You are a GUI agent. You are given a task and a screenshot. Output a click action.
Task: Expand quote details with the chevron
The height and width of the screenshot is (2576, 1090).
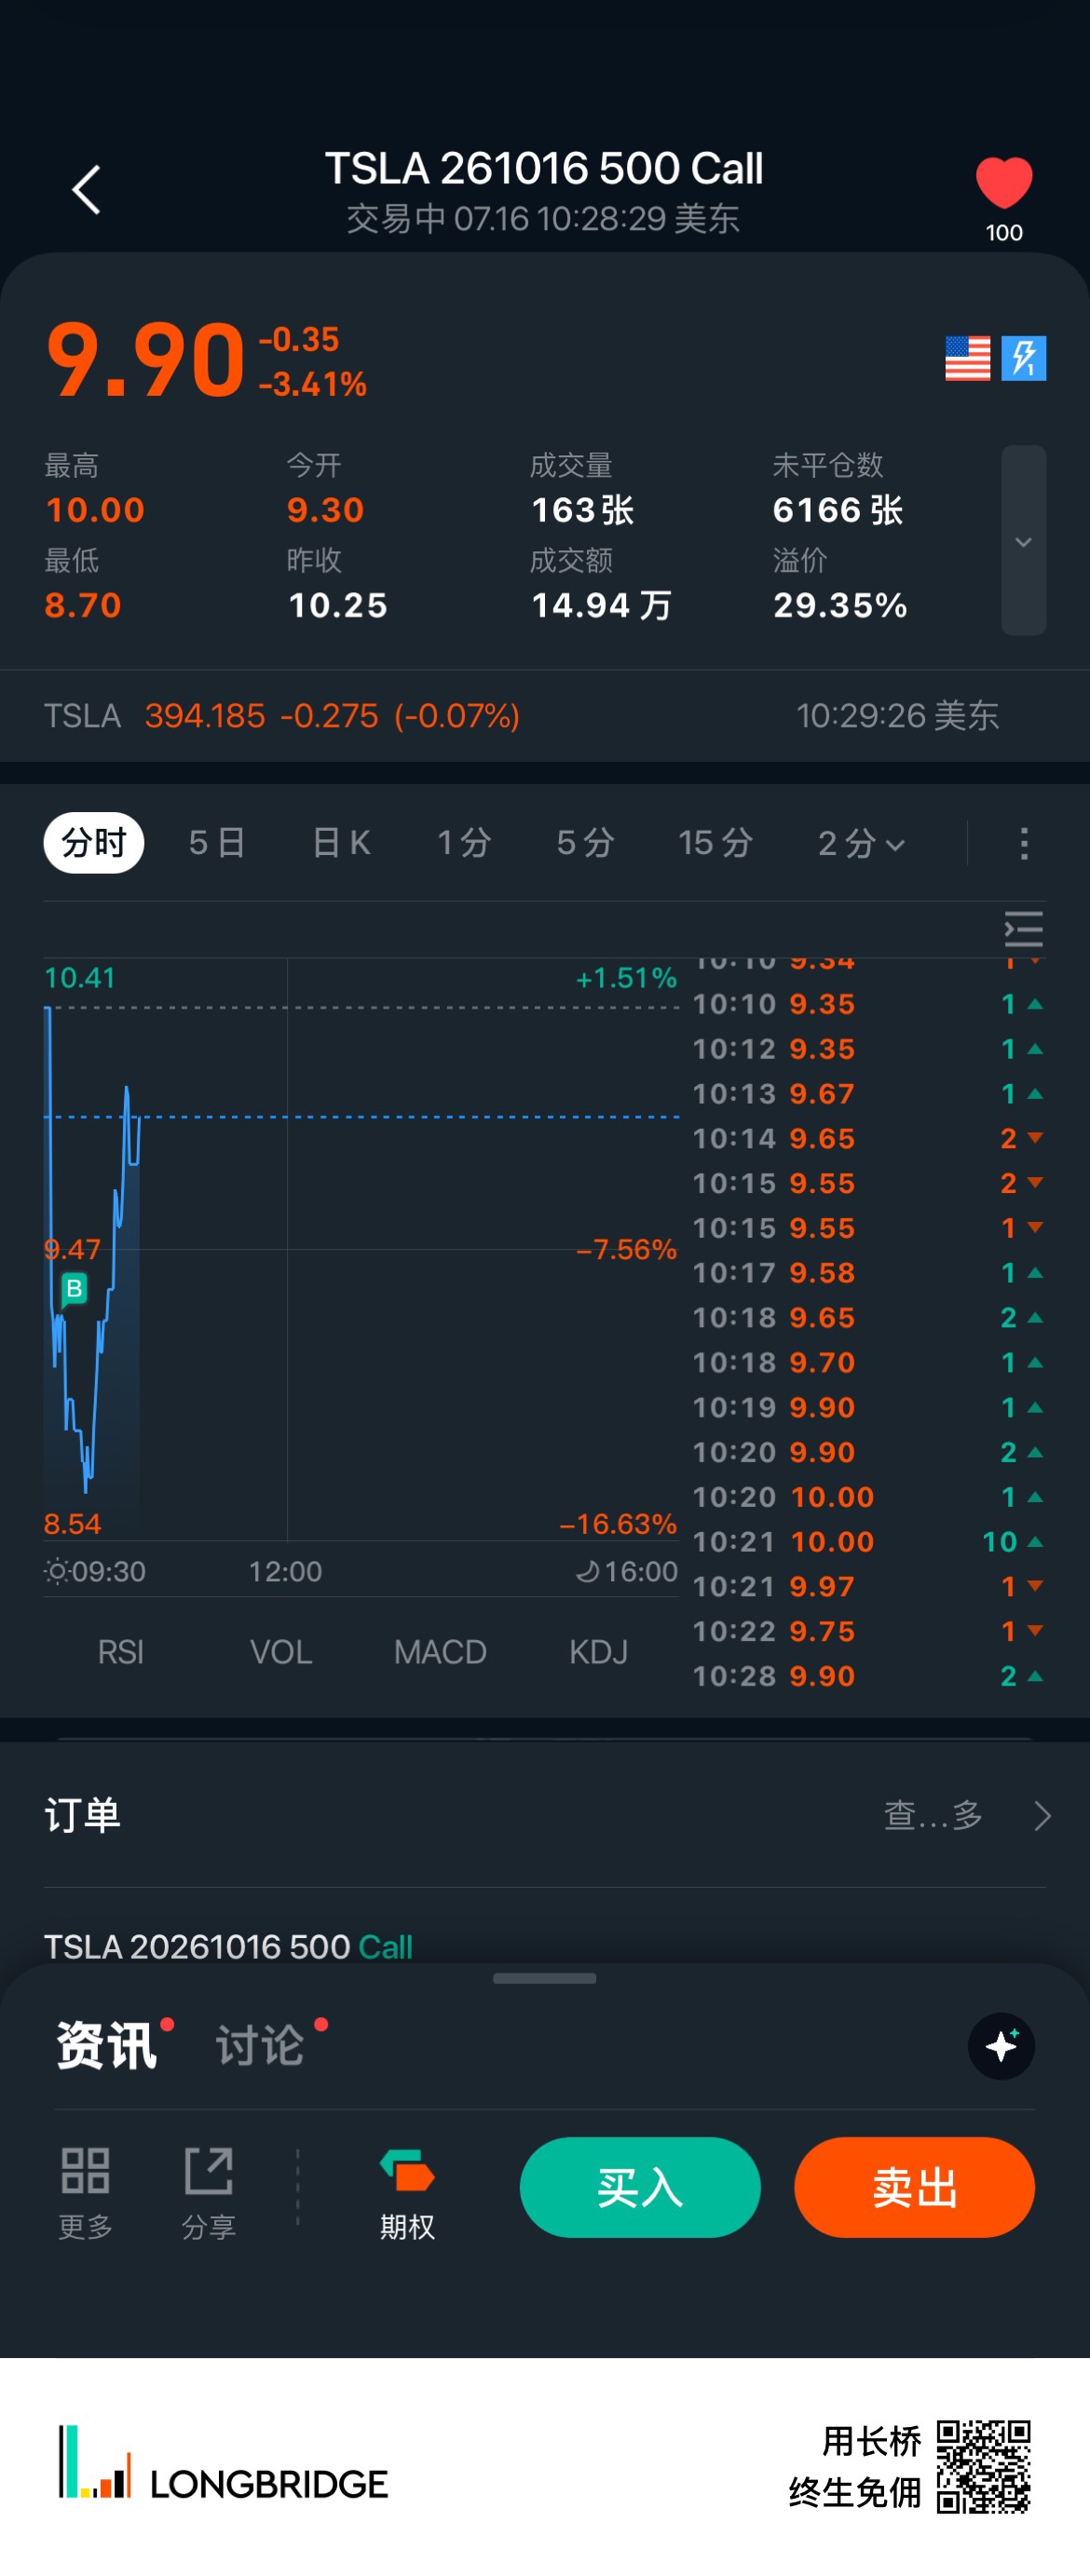coord(1023,541)
